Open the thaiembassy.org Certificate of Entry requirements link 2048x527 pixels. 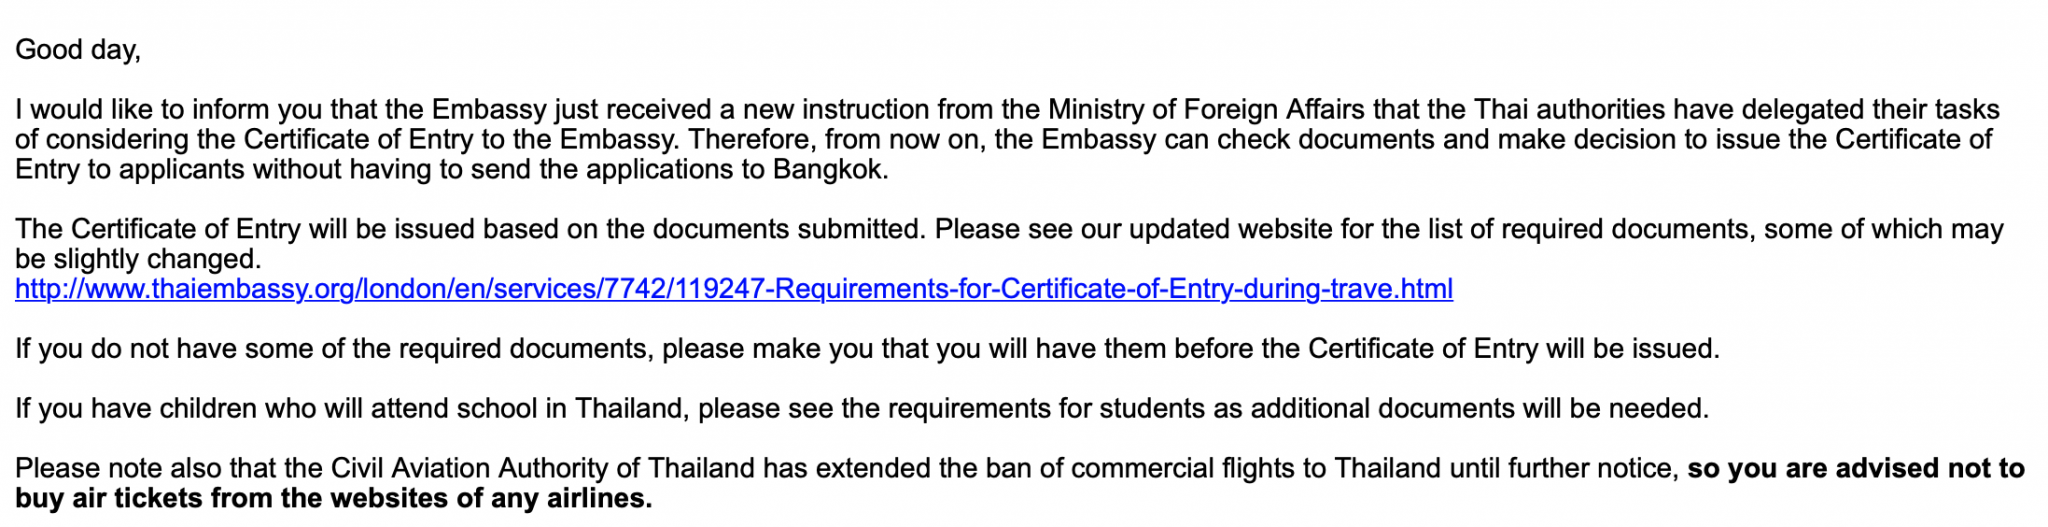[x=734, y=289]
